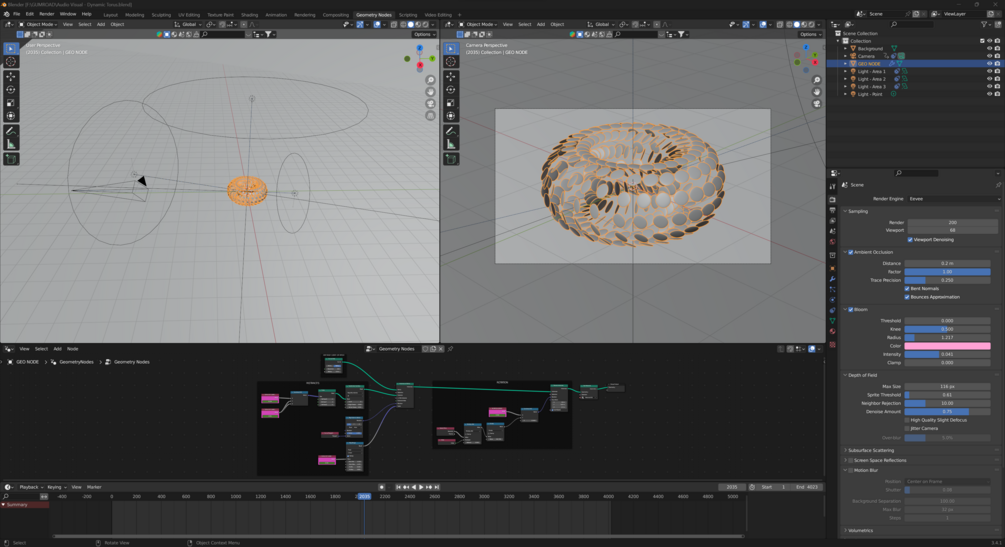
Task: Enable the Motion Blur checkbox
Action: pyautogui.click(x=850, y=470)
